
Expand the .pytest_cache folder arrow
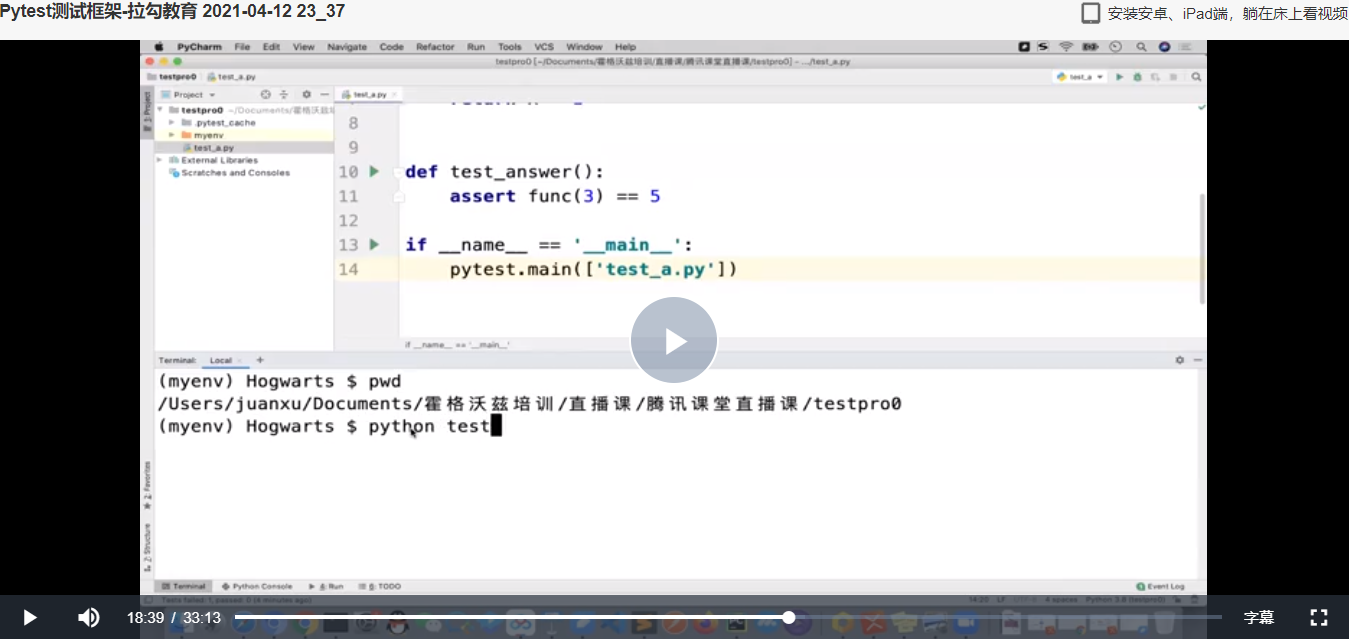[172, 122]
